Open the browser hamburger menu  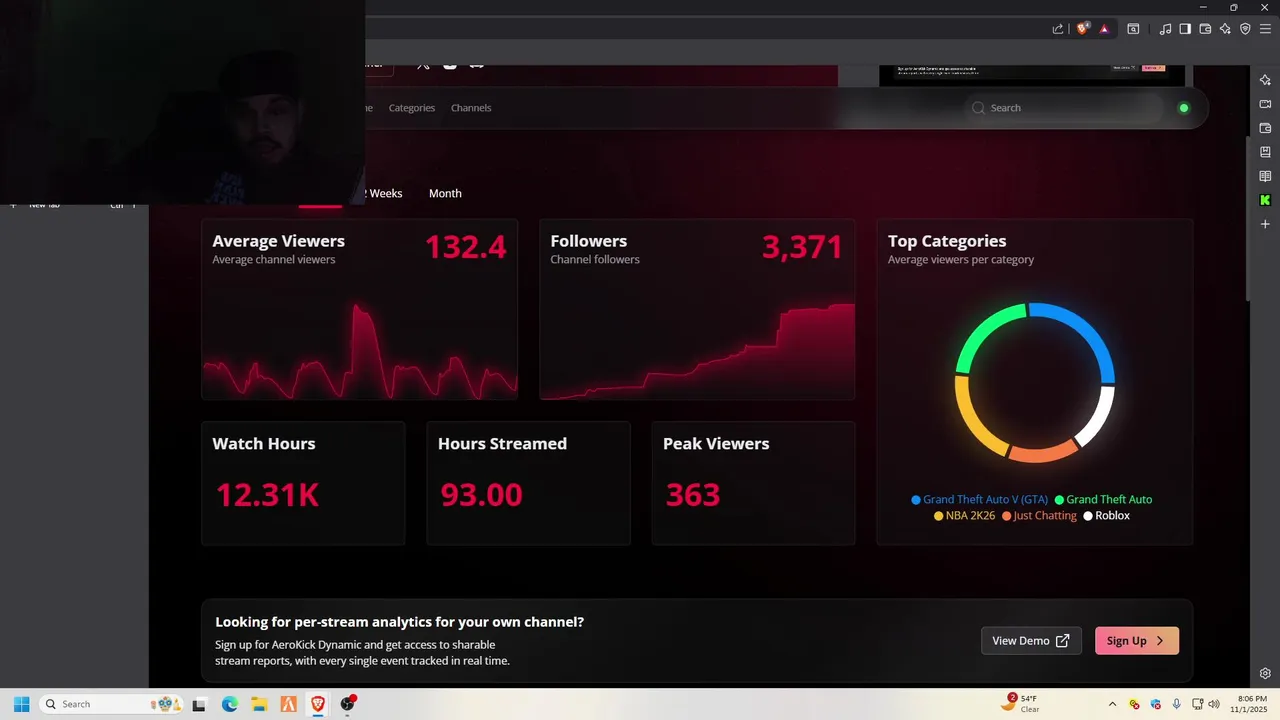1265,29
